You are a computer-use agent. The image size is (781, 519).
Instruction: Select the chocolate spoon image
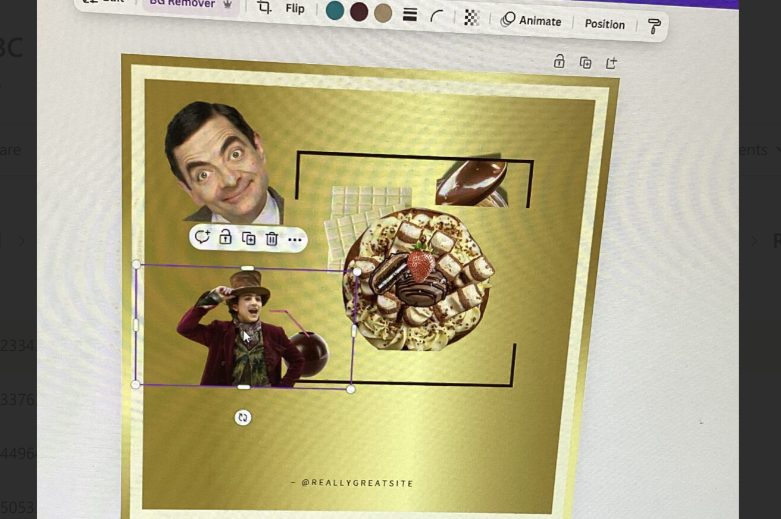472,182
